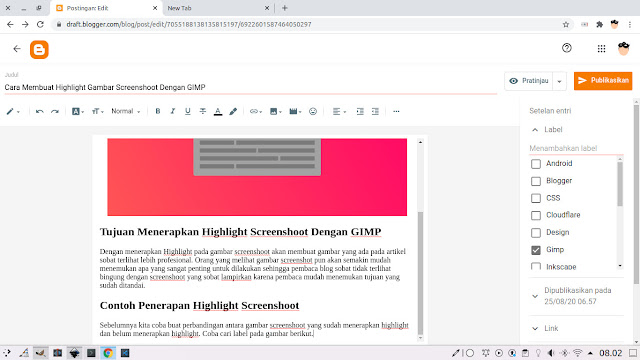Open the font size dropdown
The width and height of the screenshot is (640, 360).
98,111
